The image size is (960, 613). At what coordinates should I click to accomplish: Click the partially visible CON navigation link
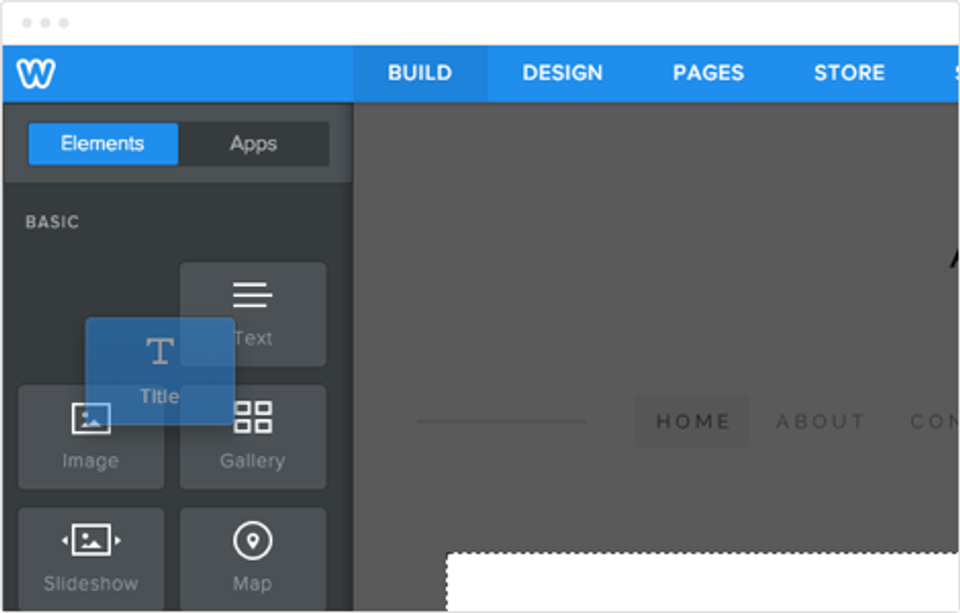934,421
